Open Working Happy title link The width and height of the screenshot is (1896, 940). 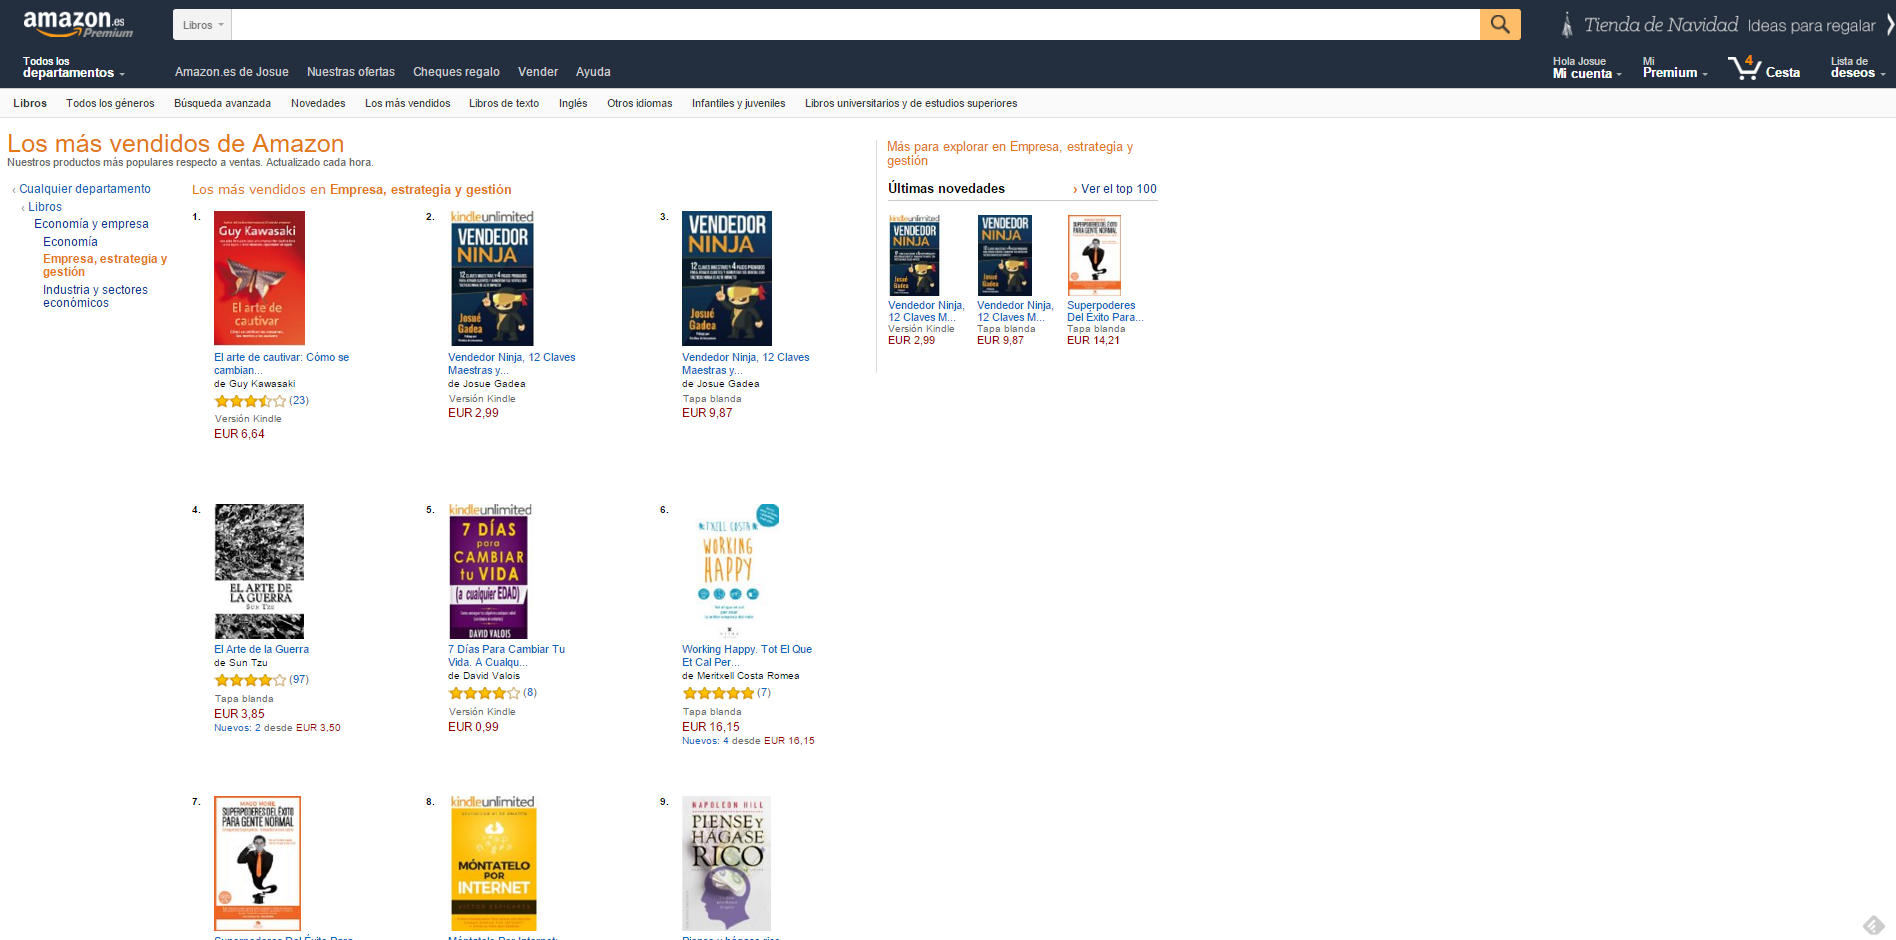pos(747,655)
